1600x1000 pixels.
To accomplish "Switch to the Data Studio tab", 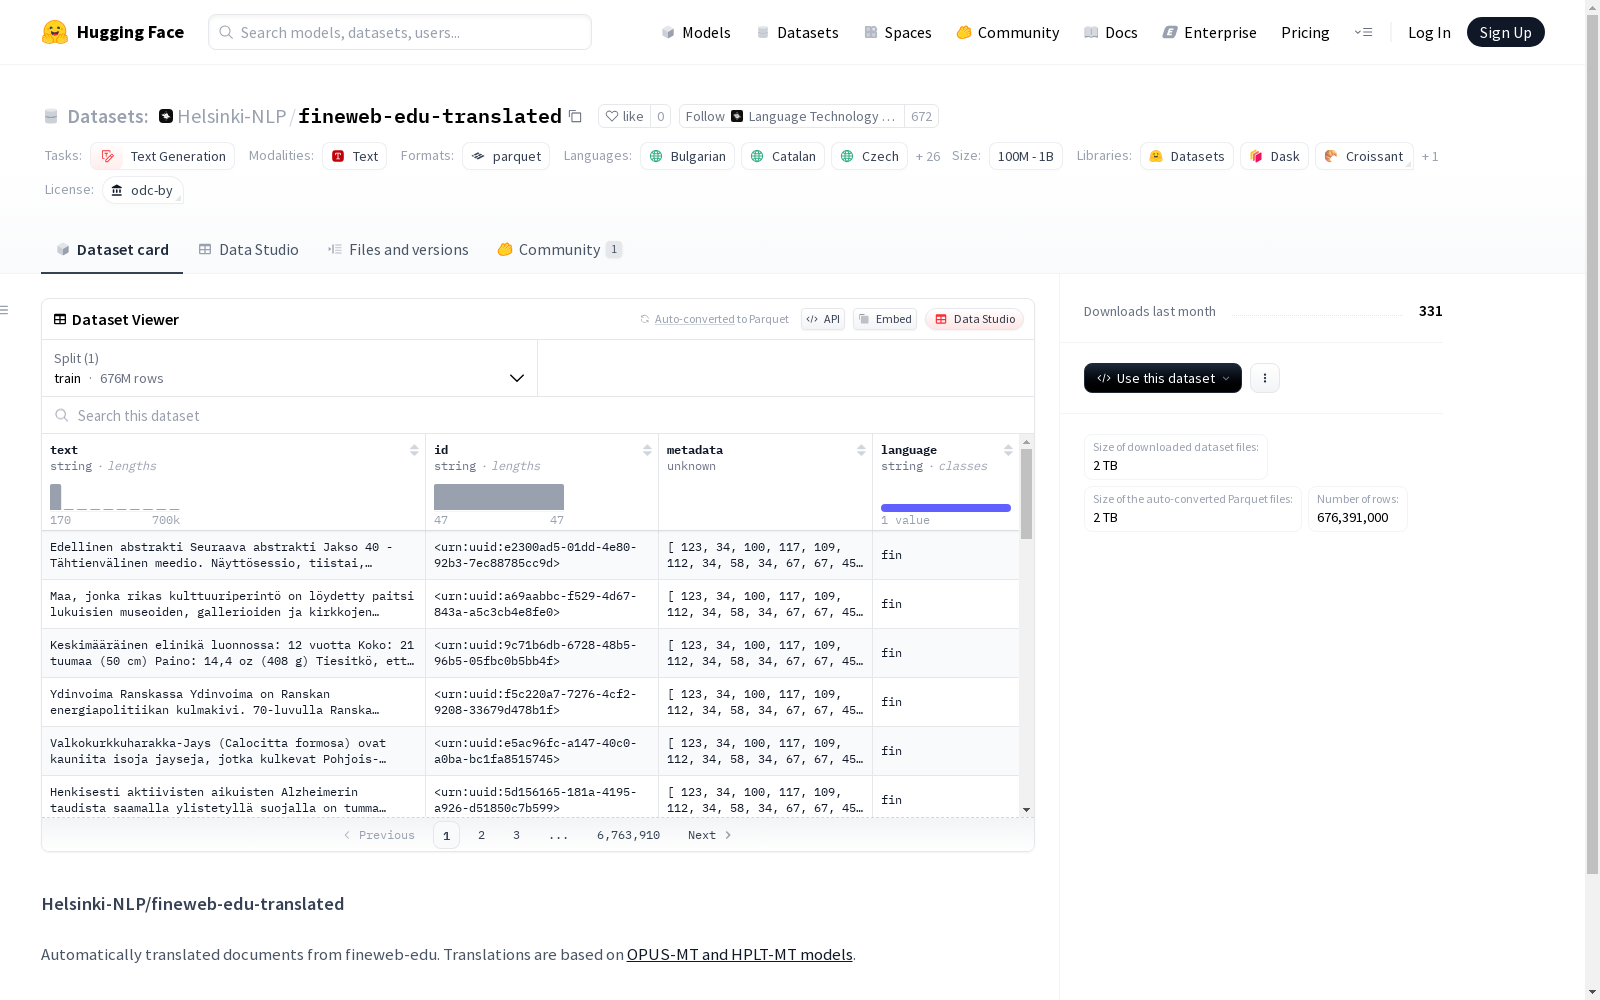I will pos(248,249).
